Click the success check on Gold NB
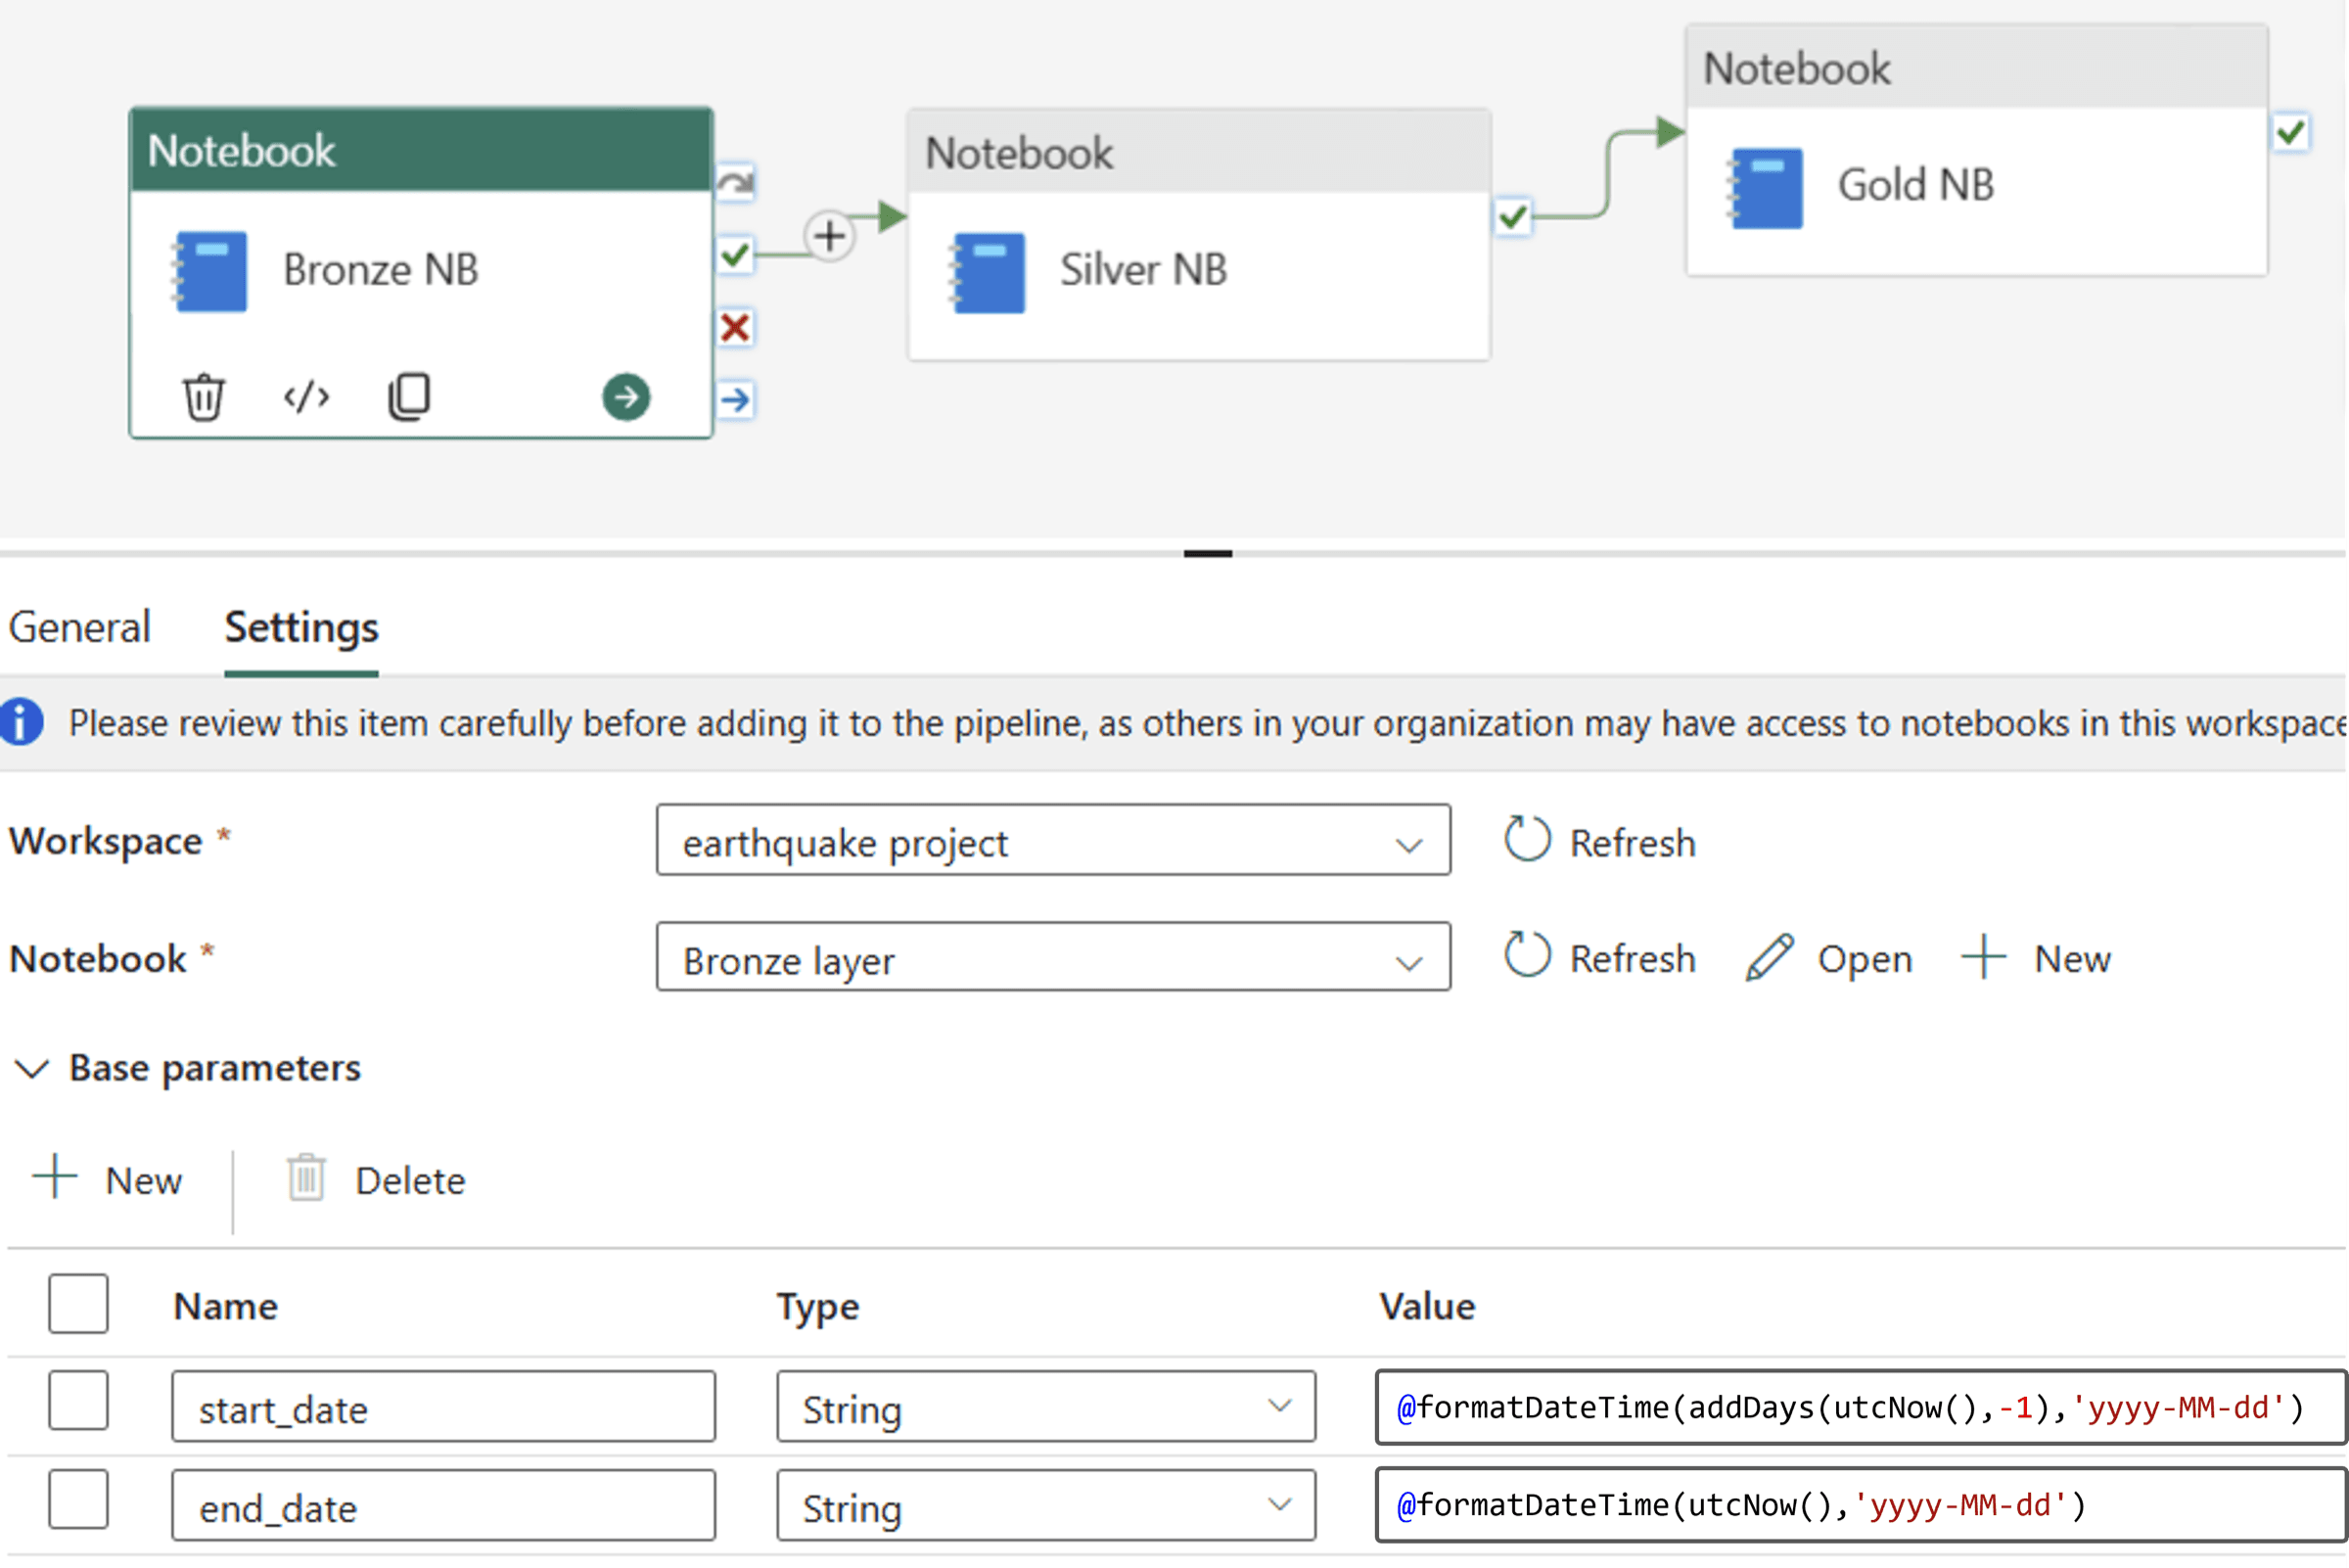This screenshot has height=1568, width=2349. click(2291, 132)
